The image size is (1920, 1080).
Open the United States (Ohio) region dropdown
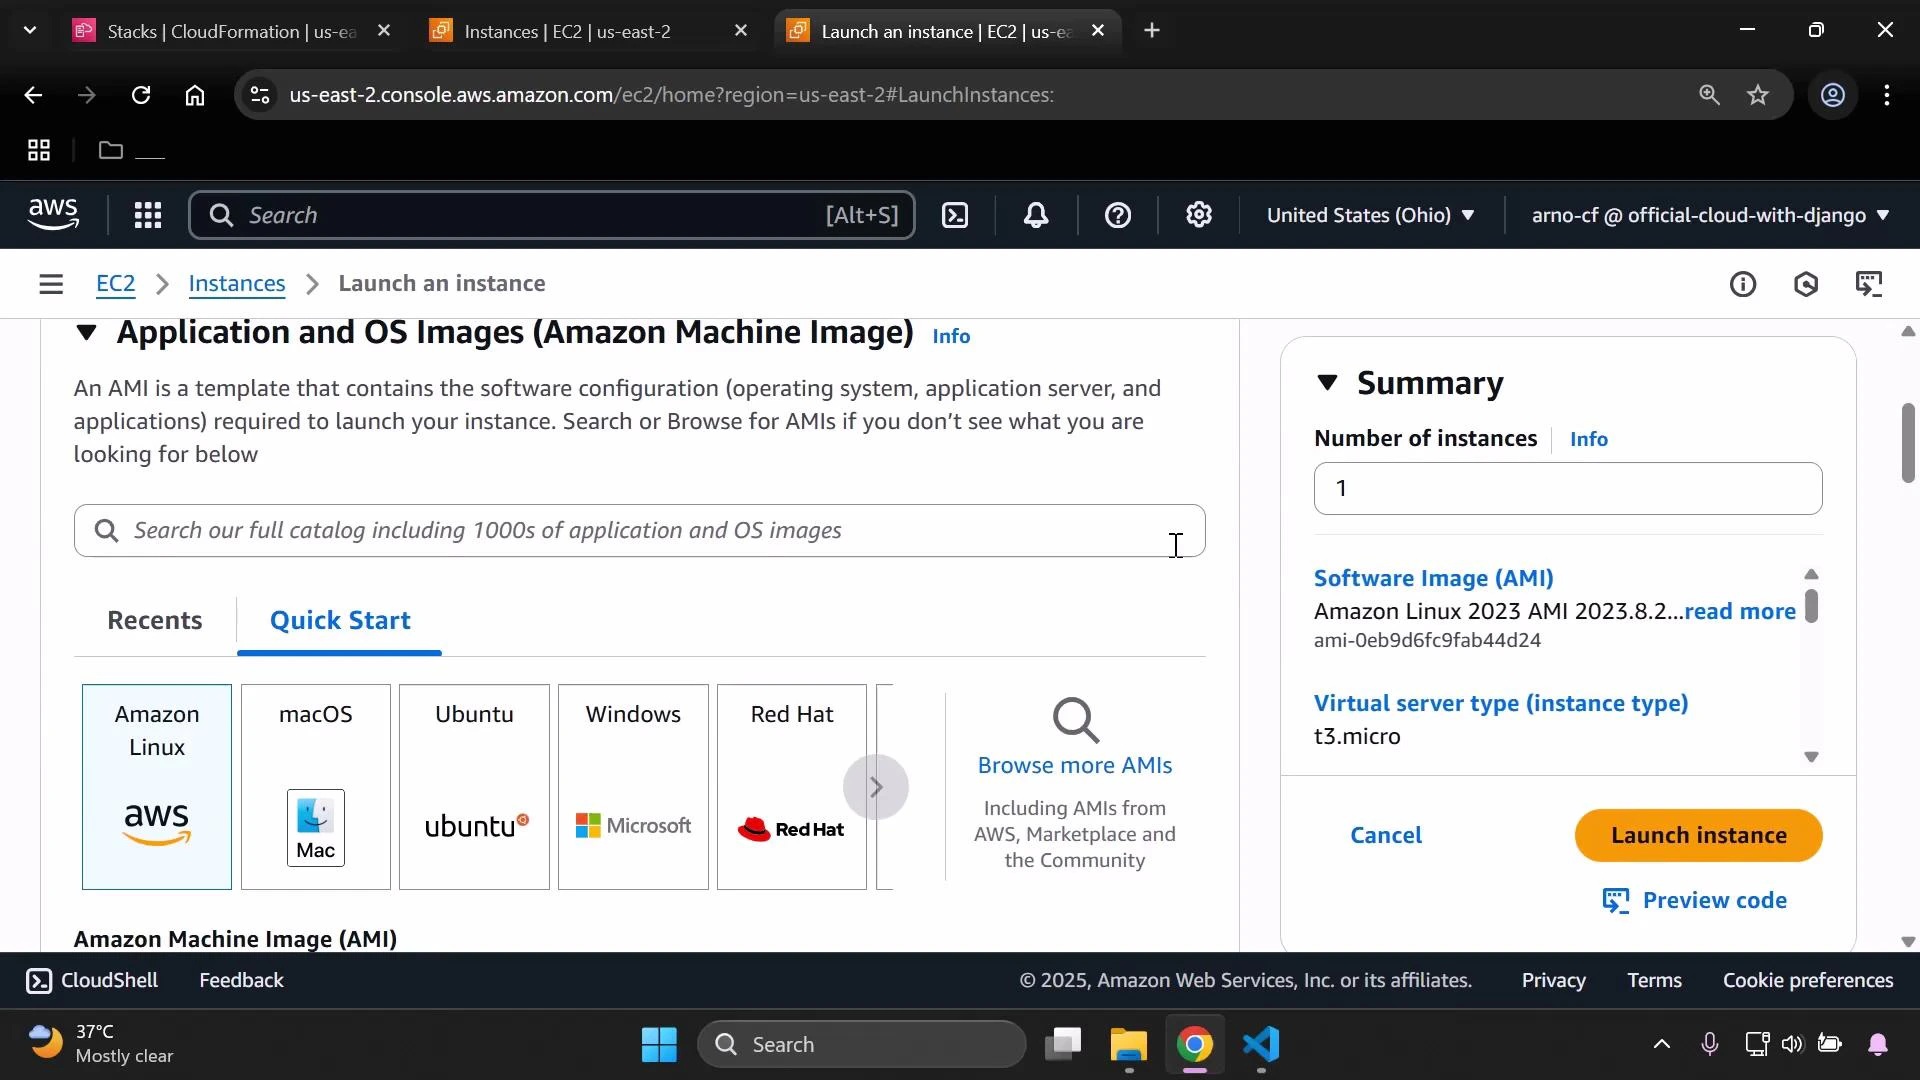[x=1370, y=215]
